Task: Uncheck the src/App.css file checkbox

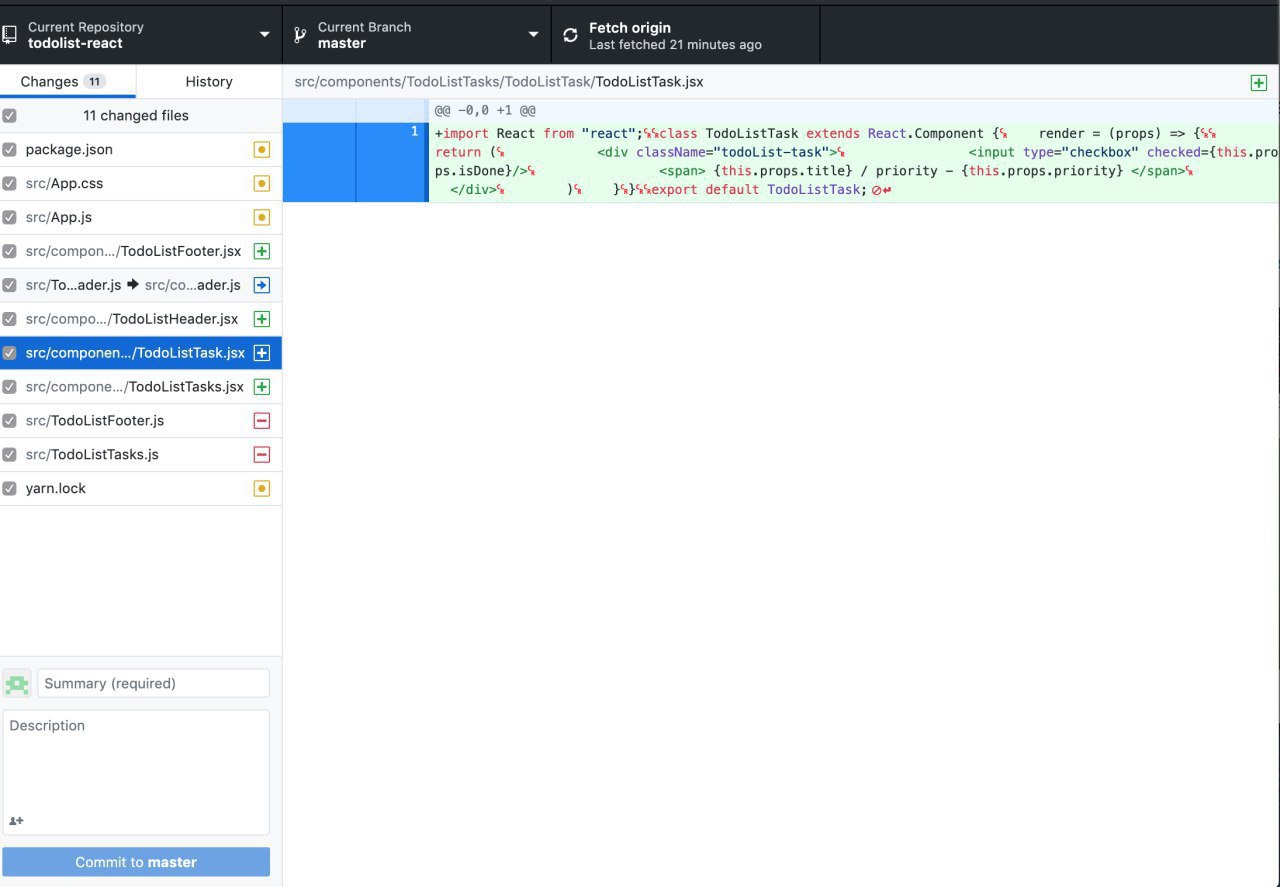Action: point(10,184)
